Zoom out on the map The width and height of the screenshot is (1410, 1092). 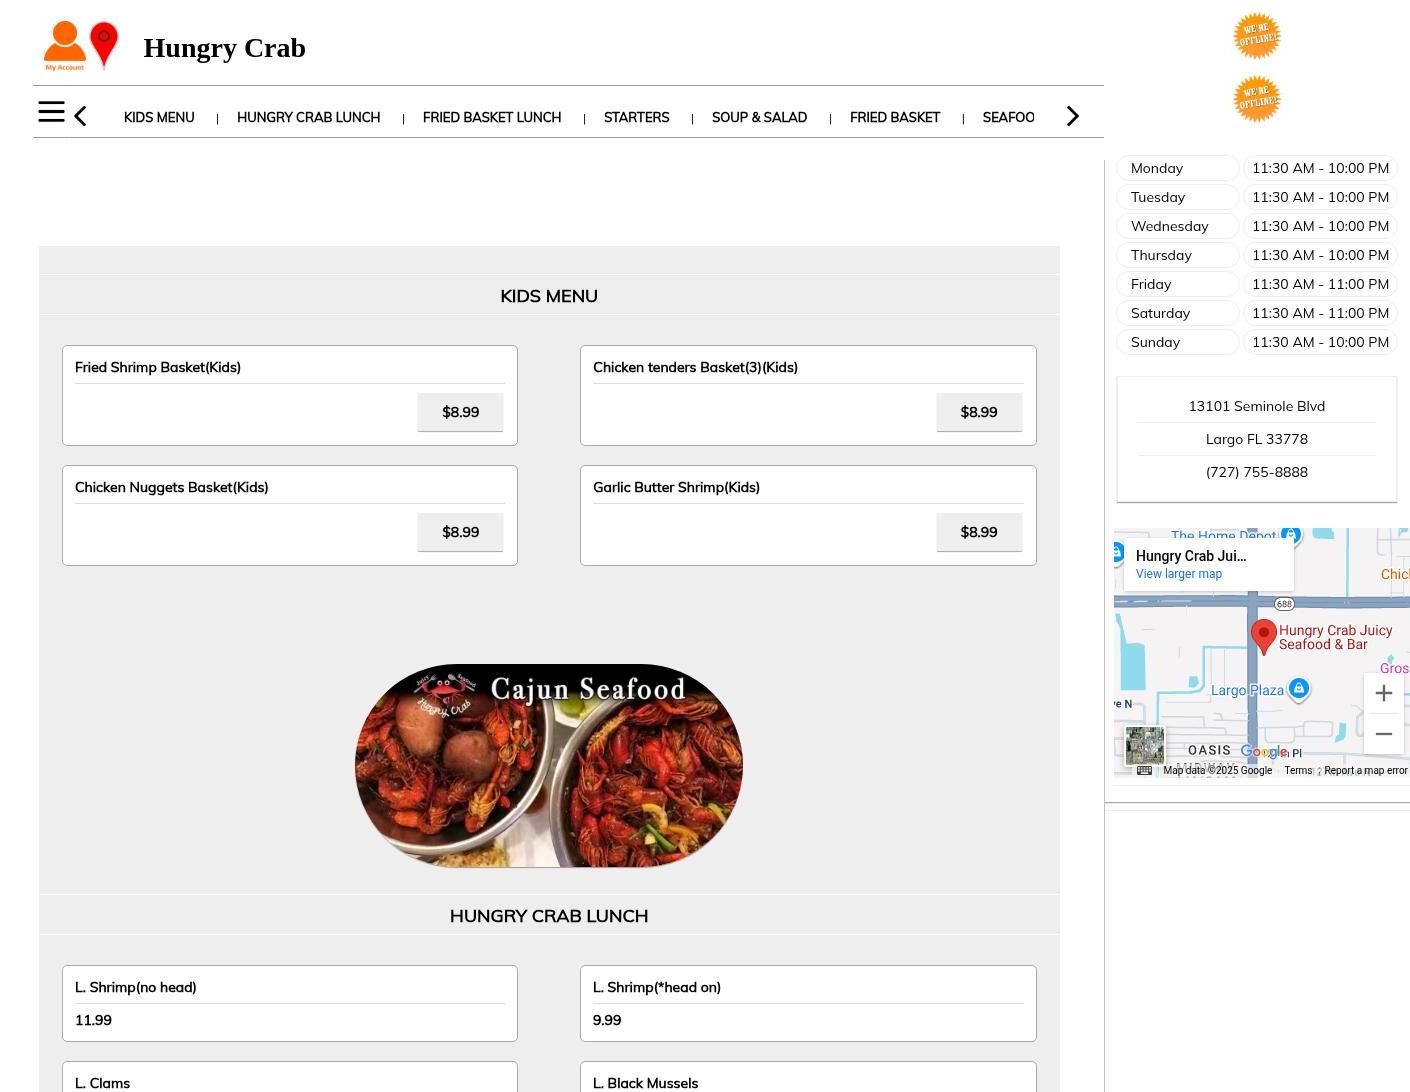(1384, 734)
